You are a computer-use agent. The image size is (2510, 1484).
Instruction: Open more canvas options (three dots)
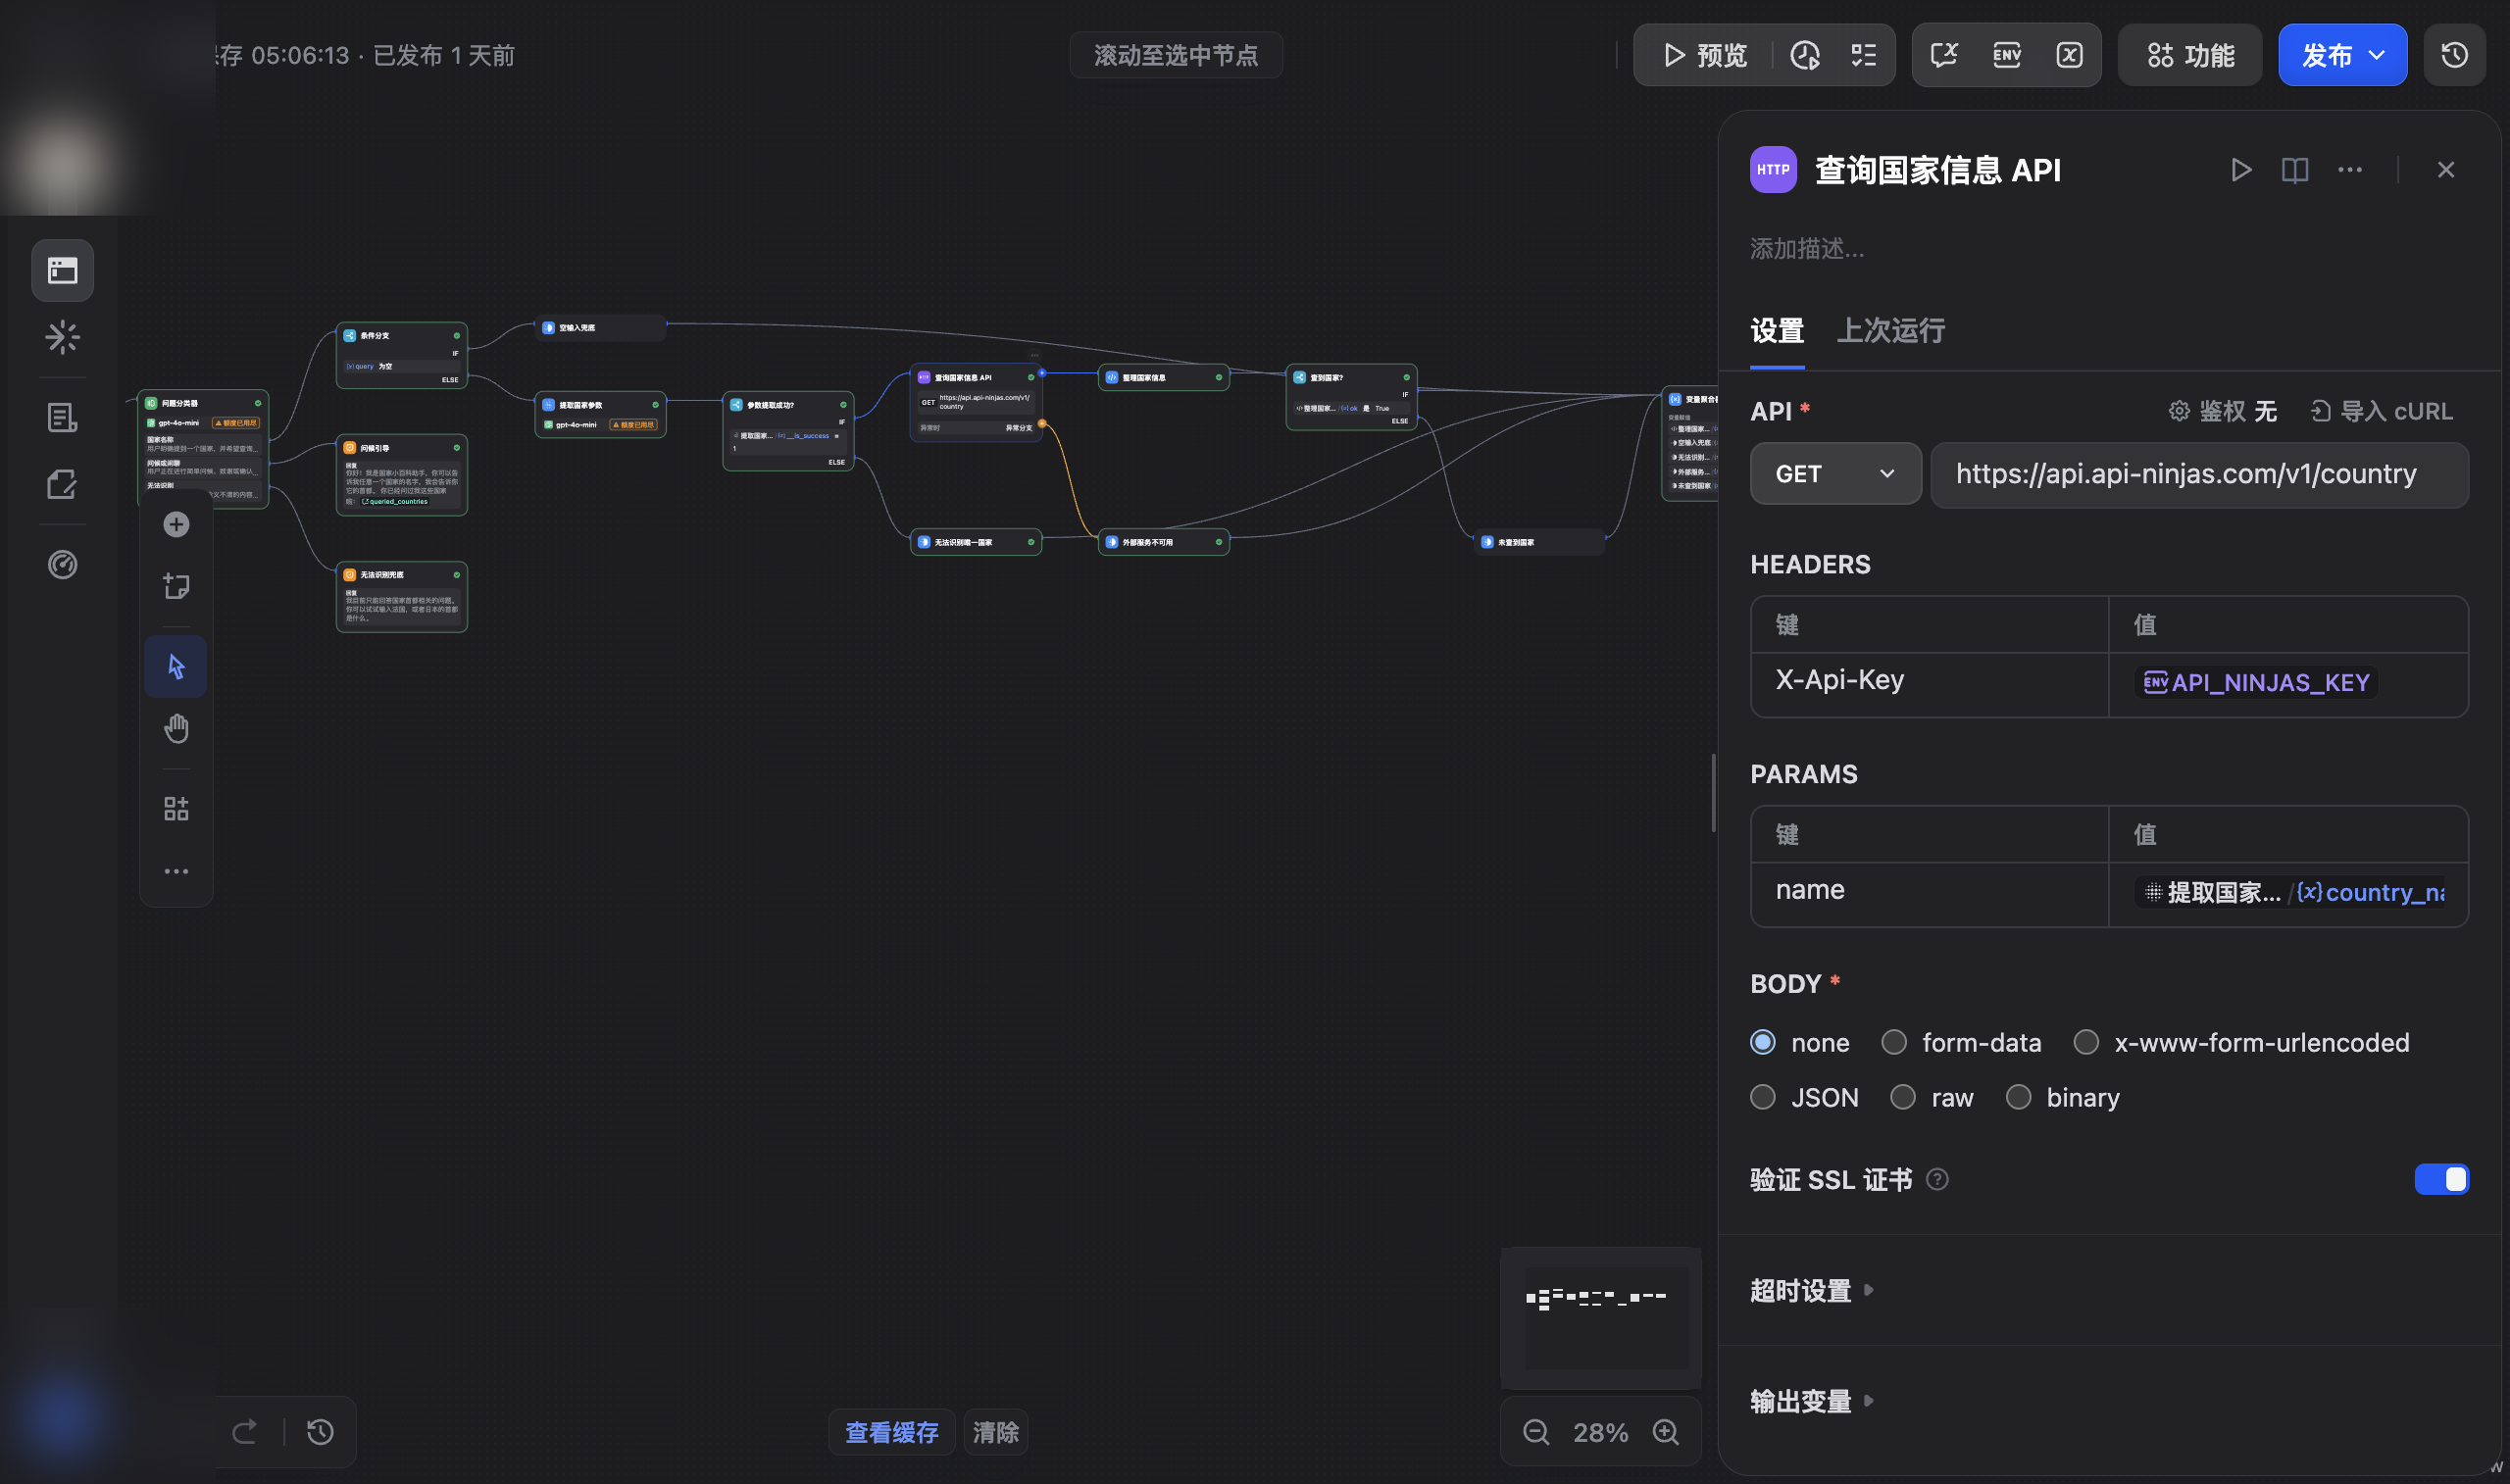click(176, 871)
